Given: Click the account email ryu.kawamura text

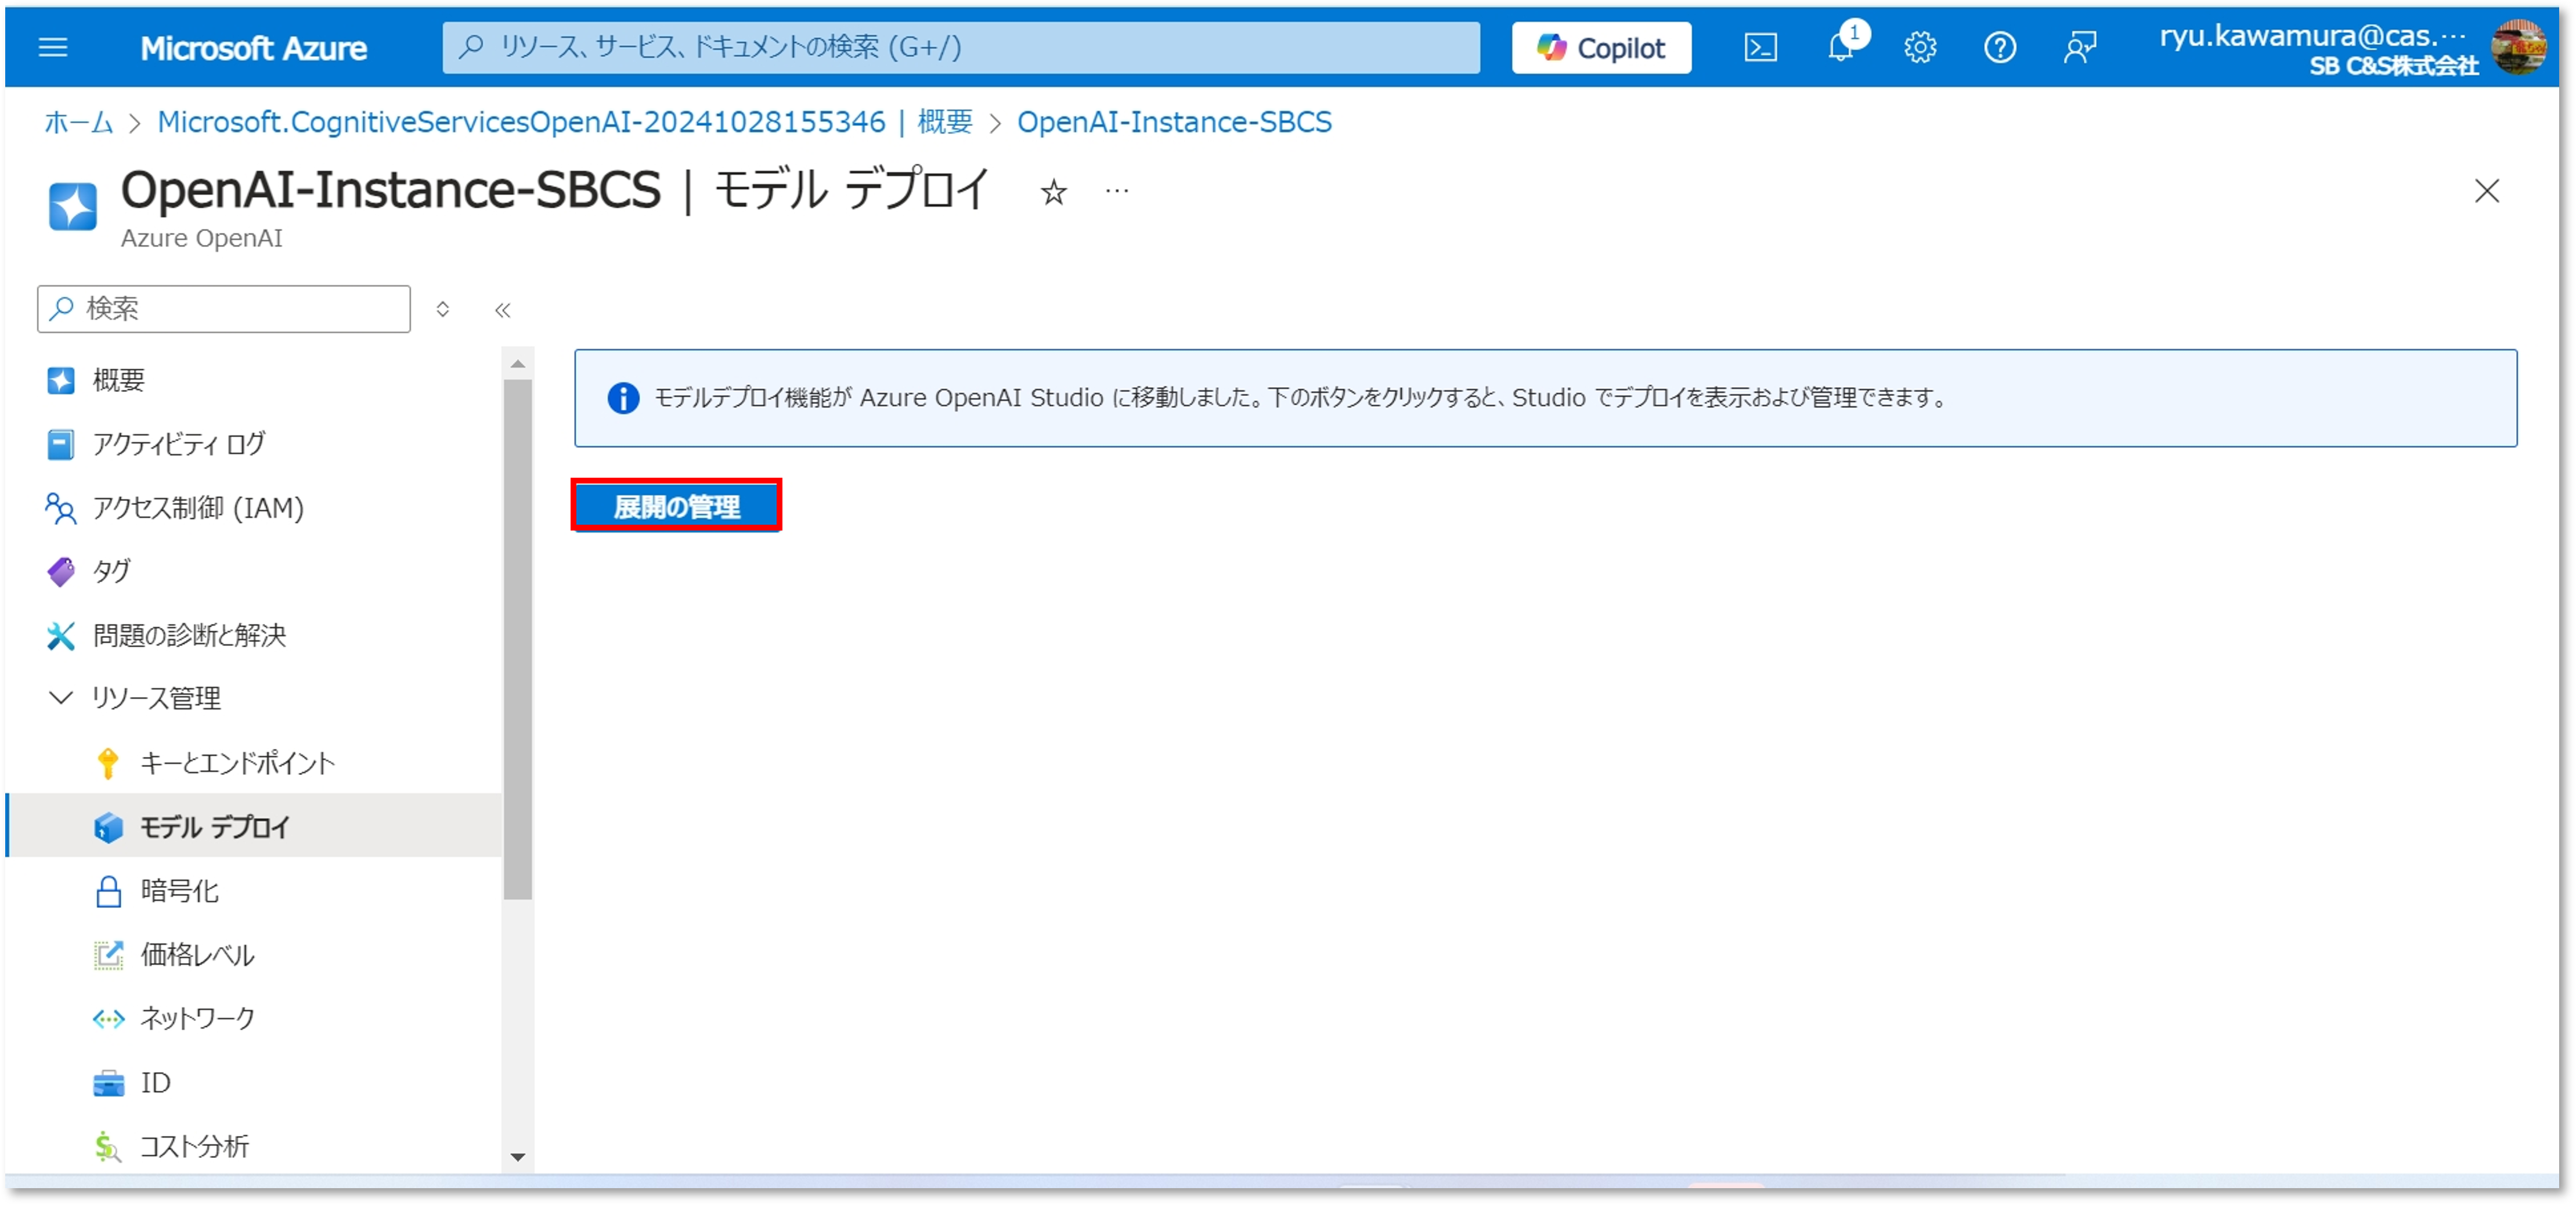Looking at the screenshot, I should coord(2312,36).
